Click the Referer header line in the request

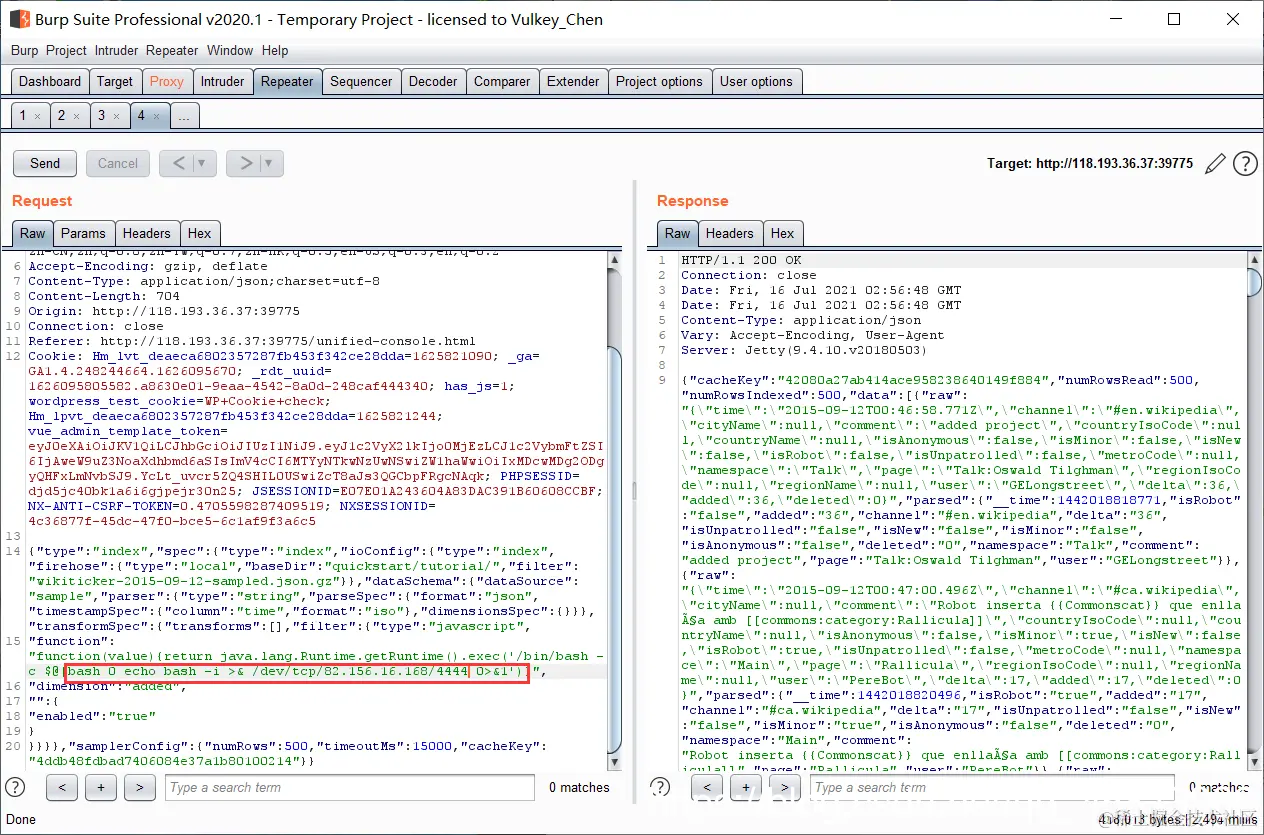pos(252,341)
